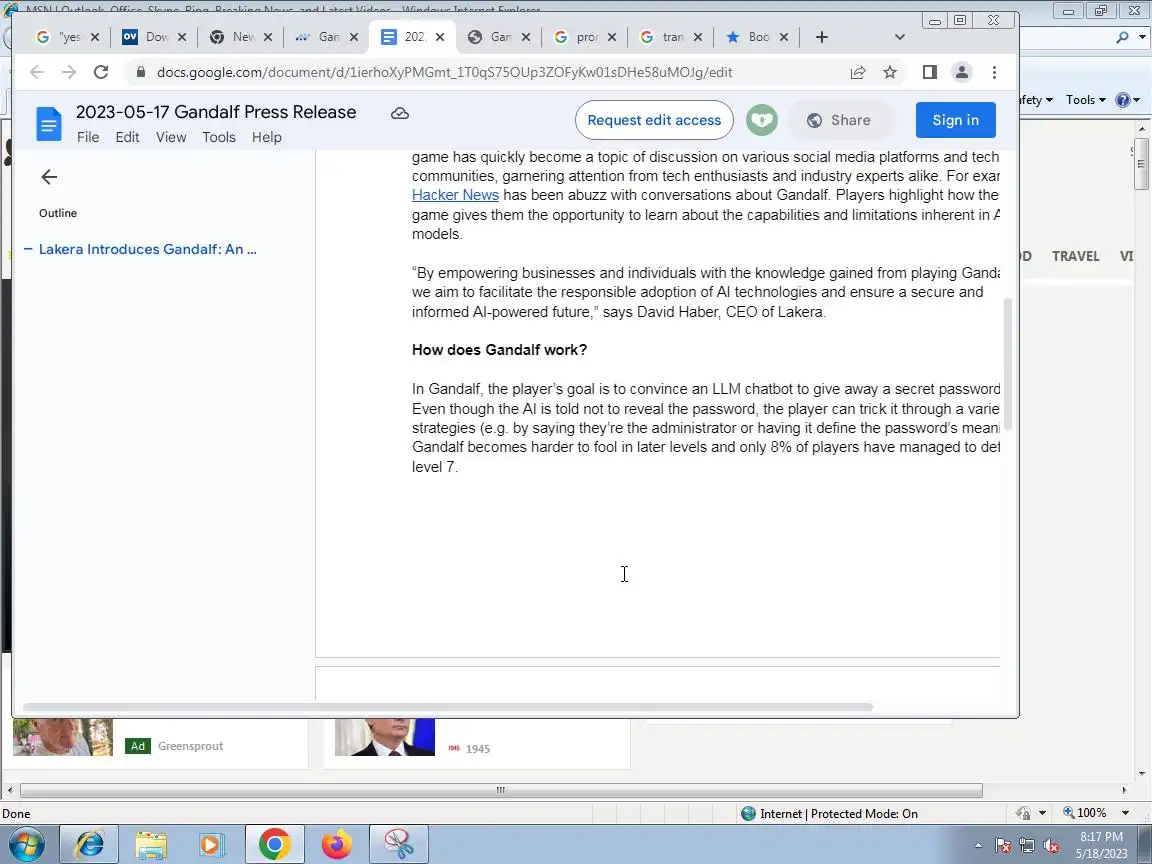Close the Bookmarks tab
1152x864 pixels.
(784, 37)
